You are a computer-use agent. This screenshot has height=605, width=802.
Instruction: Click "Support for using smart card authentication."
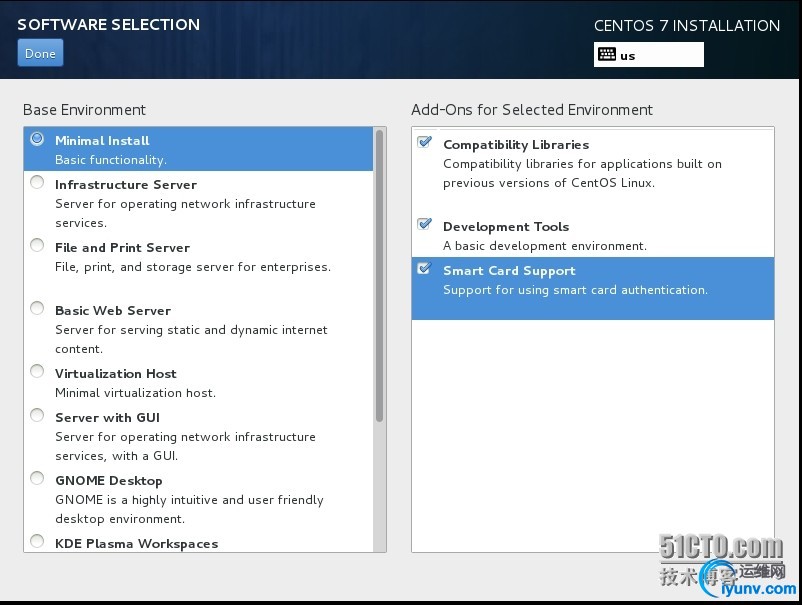(x=575, y=290)
